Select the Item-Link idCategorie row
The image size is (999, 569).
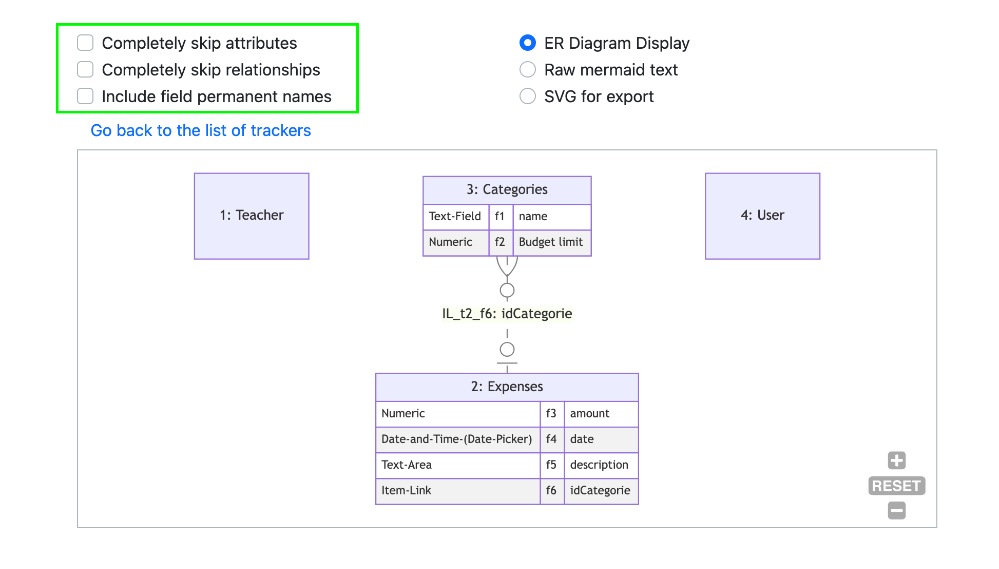point(507,491)
